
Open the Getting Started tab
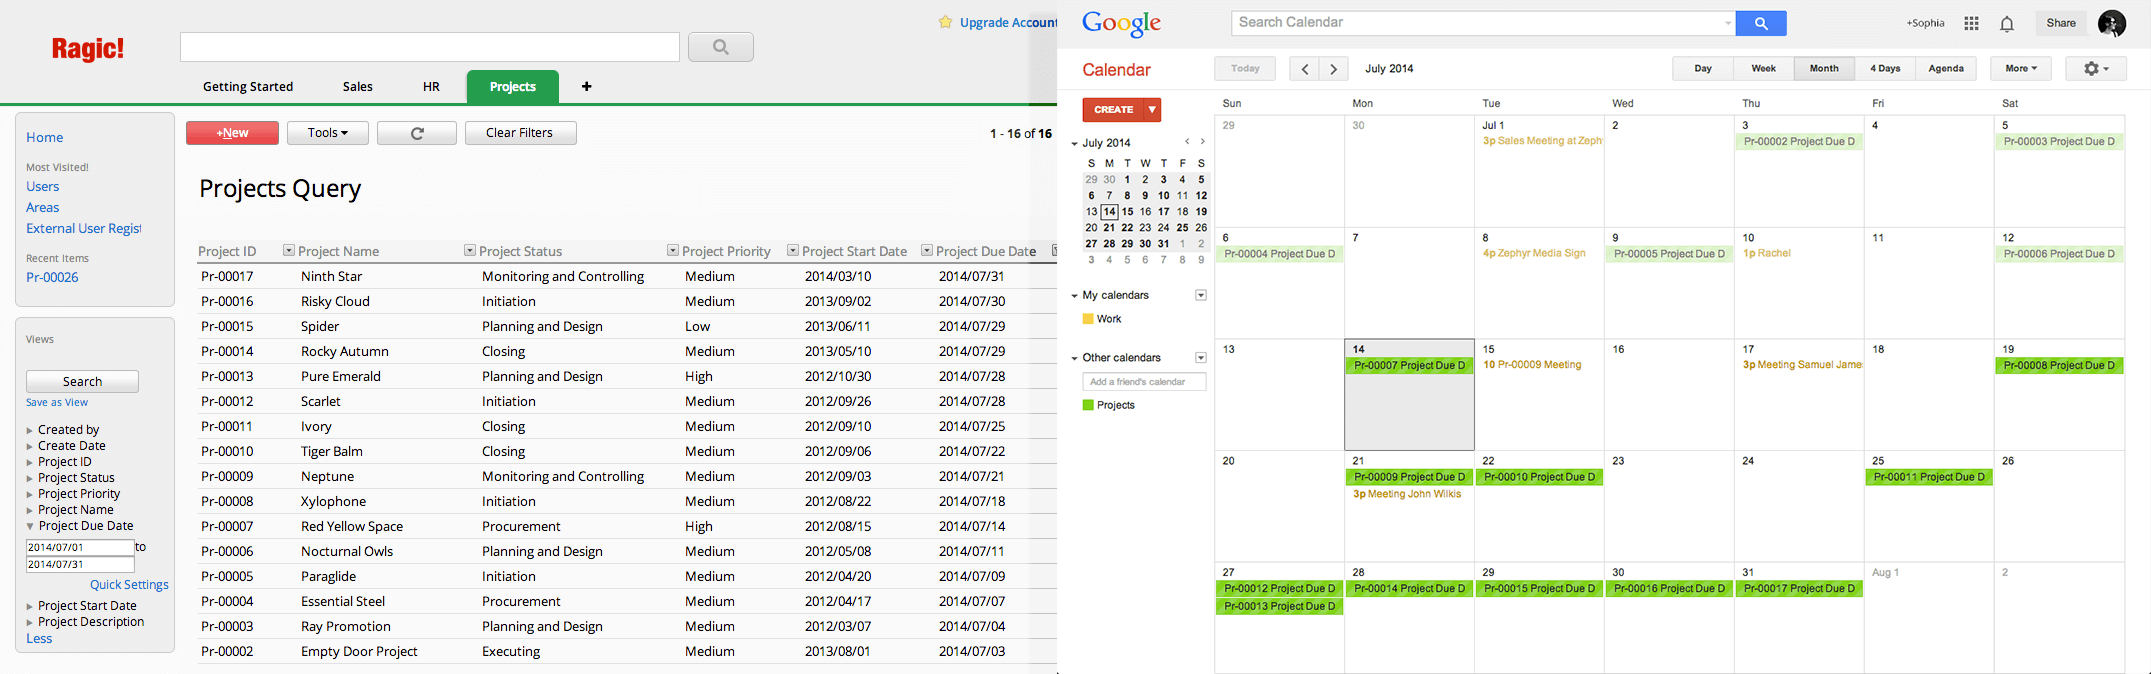click(x=248, y=87)
